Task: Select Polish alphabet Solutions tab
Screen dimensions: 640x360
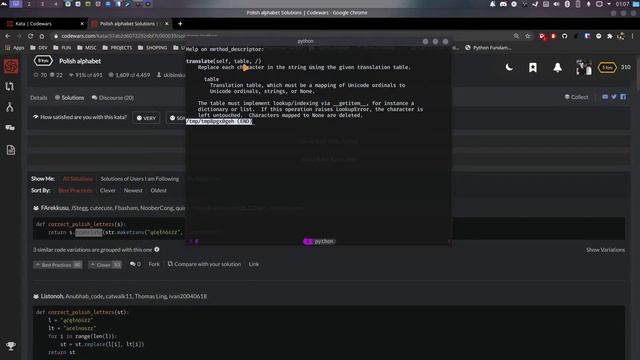Action: click(x=127, y=24)
